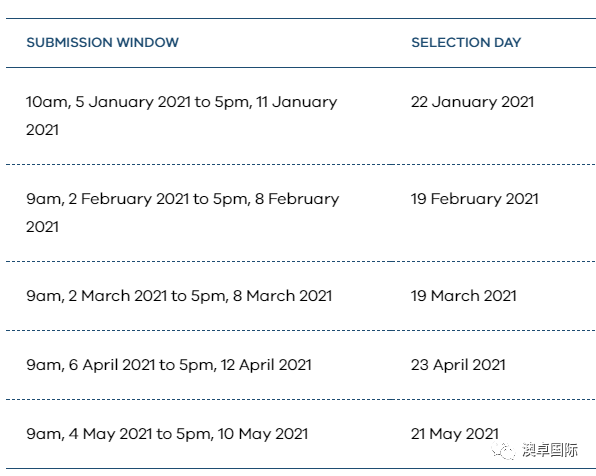Click the 22 January 2021 selection day
Viewport: 596px width, 476px height.
coord(472,102)
